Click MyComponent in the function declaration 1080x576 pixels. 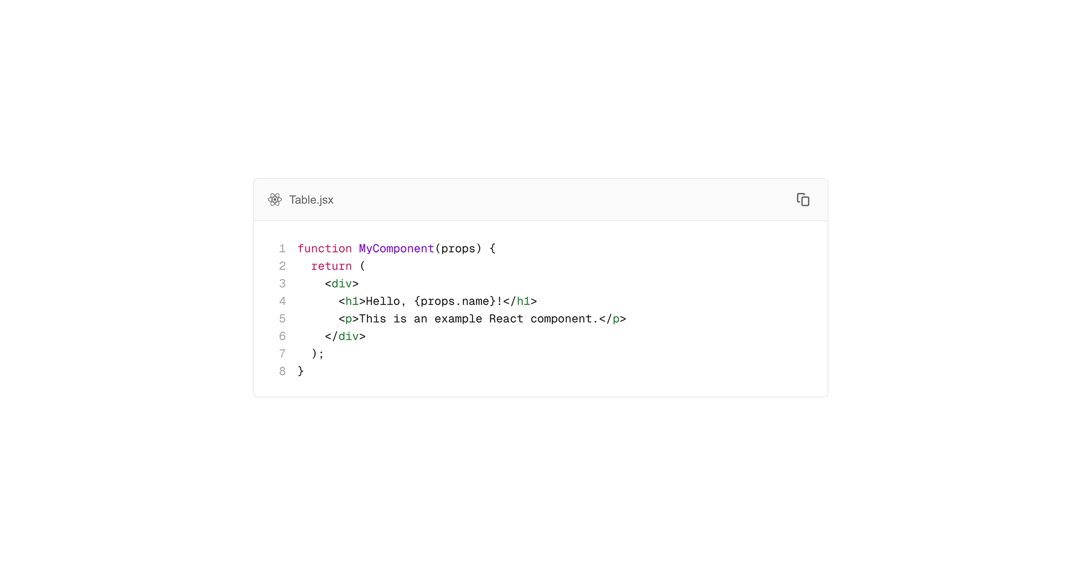coord(396,249)
